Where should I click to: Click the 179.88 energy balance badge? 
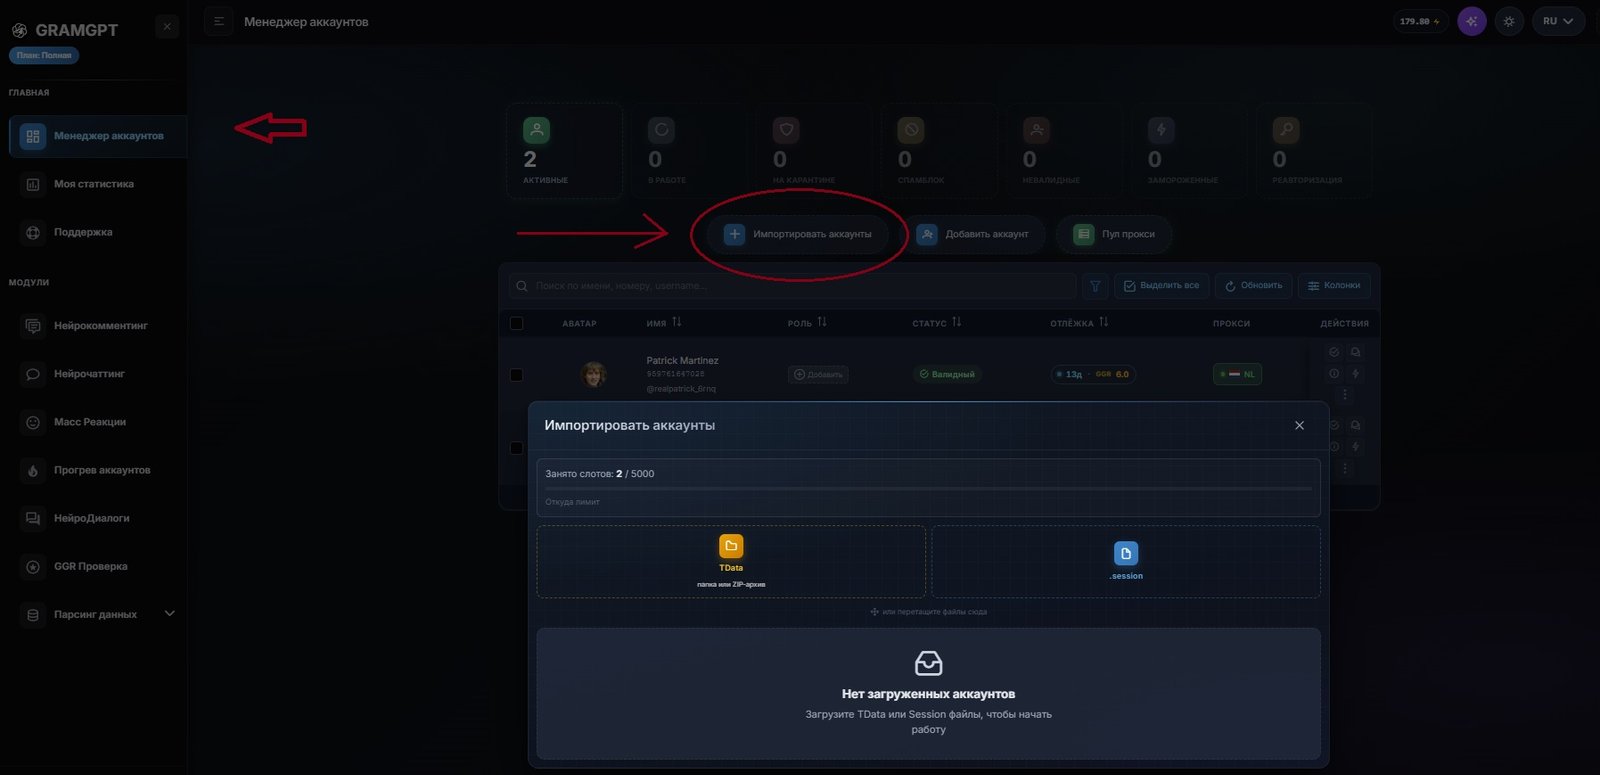pos(1420,21)
